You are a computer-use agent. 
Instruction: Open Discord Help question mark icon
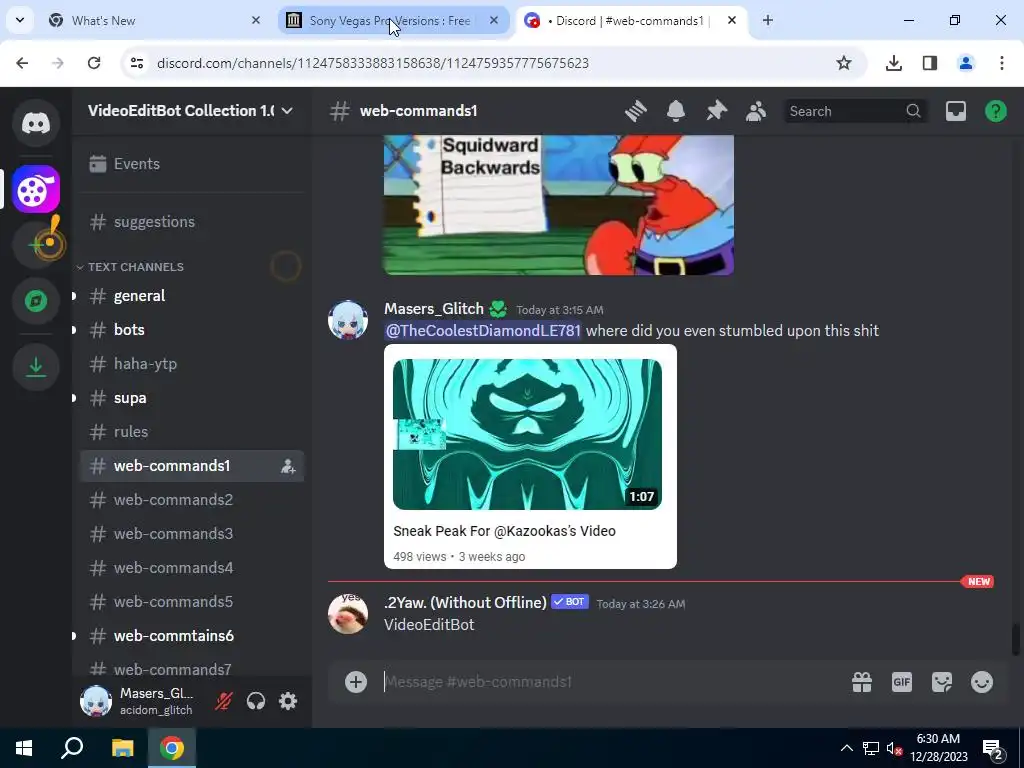995,111
